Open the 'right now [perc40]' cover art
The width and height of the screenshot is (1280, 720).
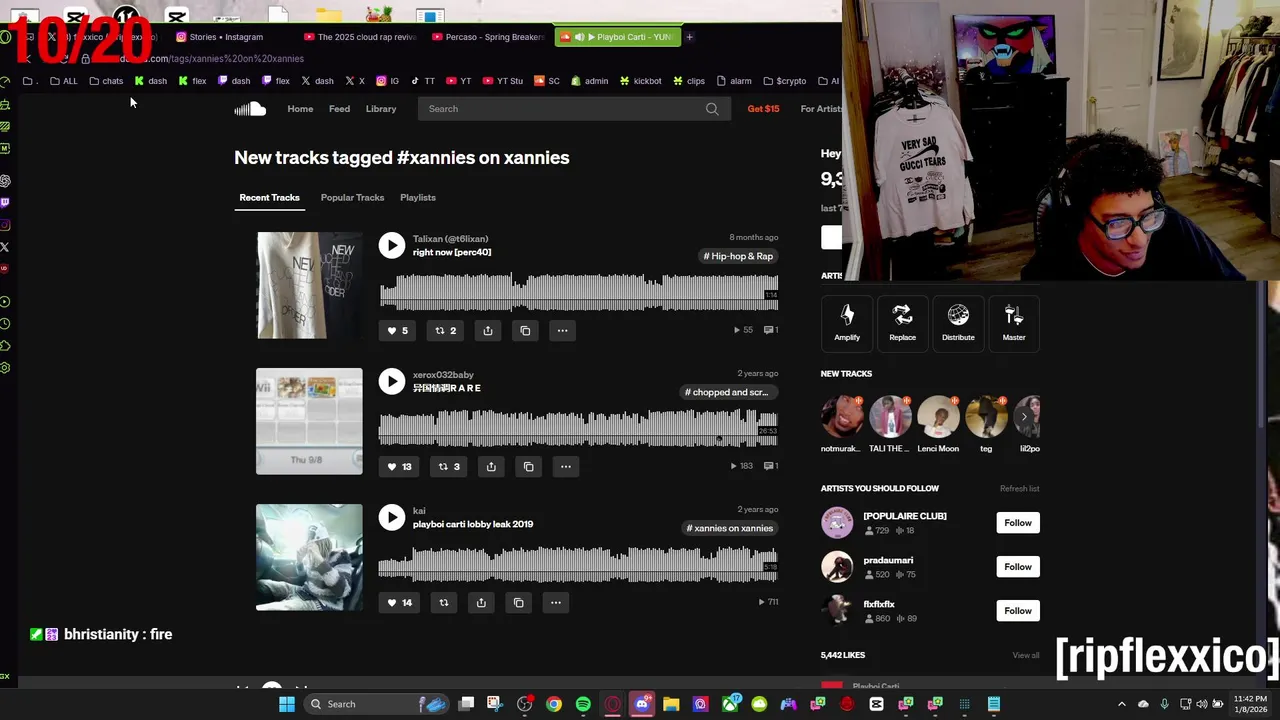[x=309, y=285]
